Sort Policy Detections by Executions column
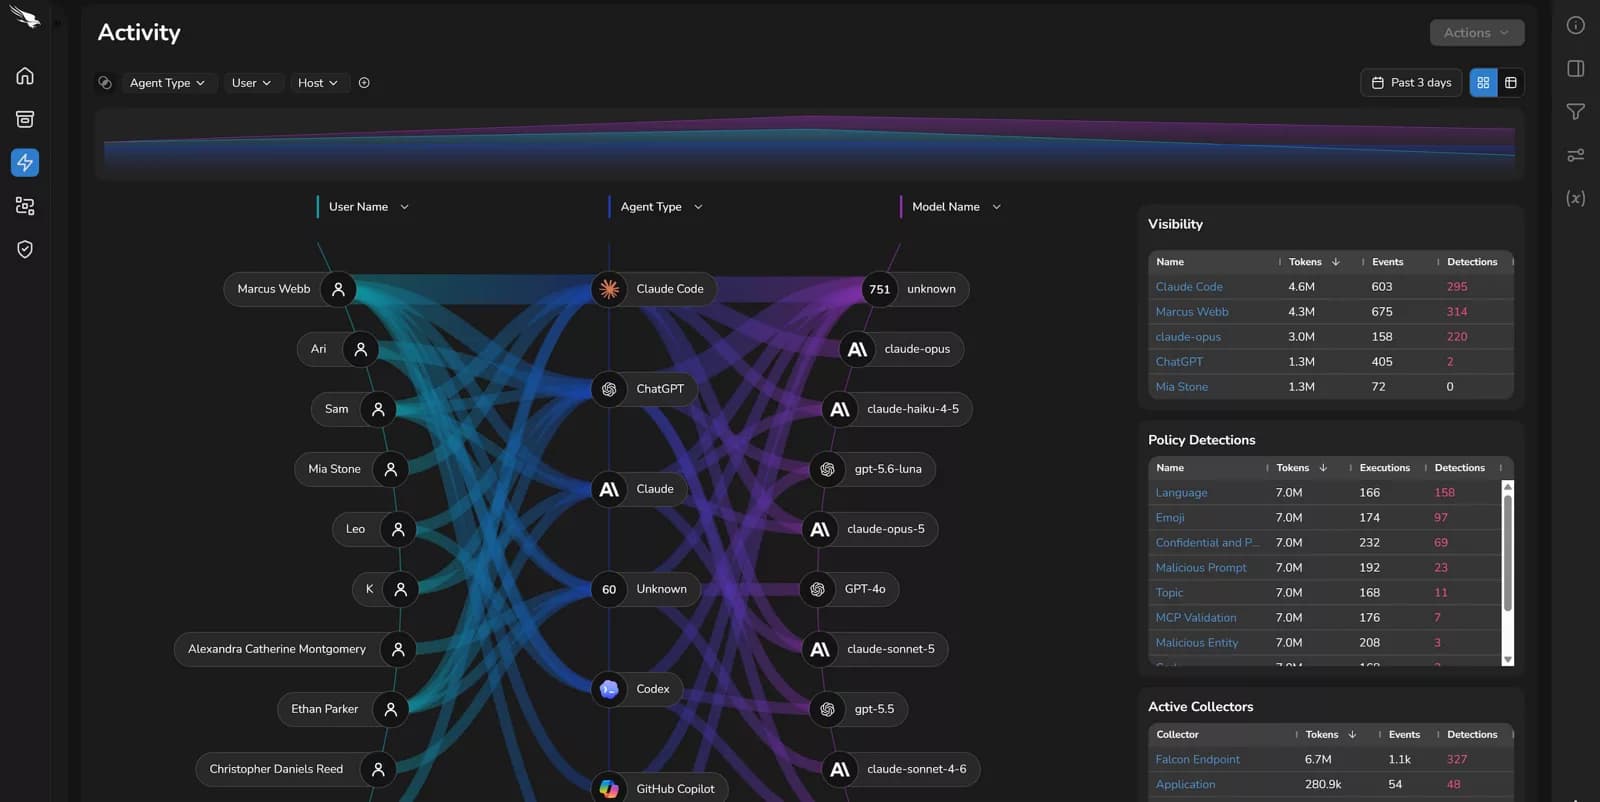 1384,468
